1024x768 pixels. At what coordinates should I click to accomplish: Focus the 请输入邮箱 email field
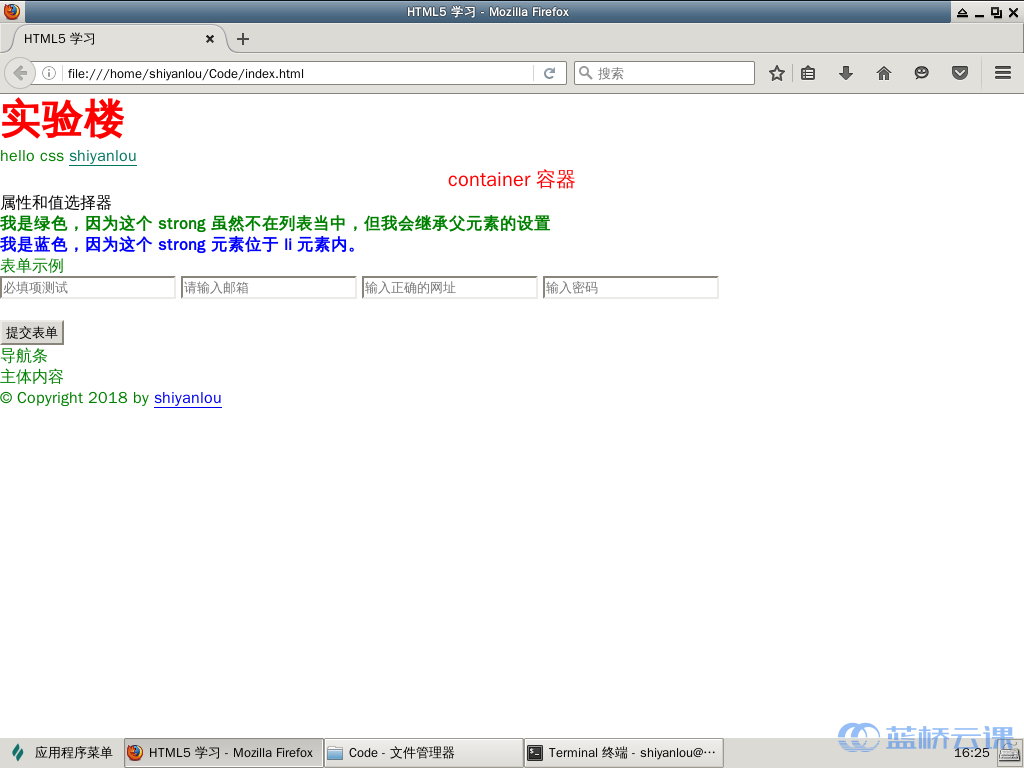coord(269,288)
